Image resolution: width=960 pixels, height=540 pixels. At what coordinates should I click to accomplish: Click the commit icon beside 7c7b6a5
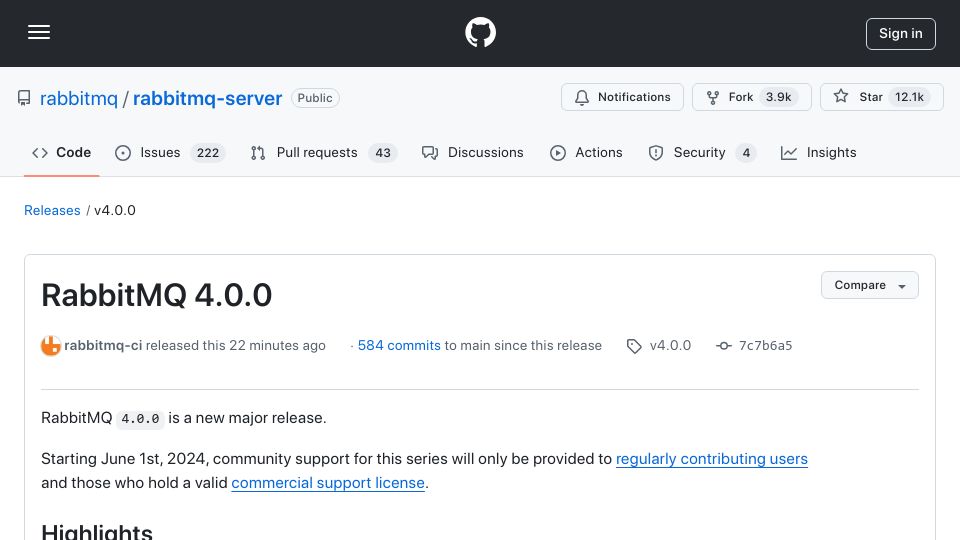tap(724, 346)
